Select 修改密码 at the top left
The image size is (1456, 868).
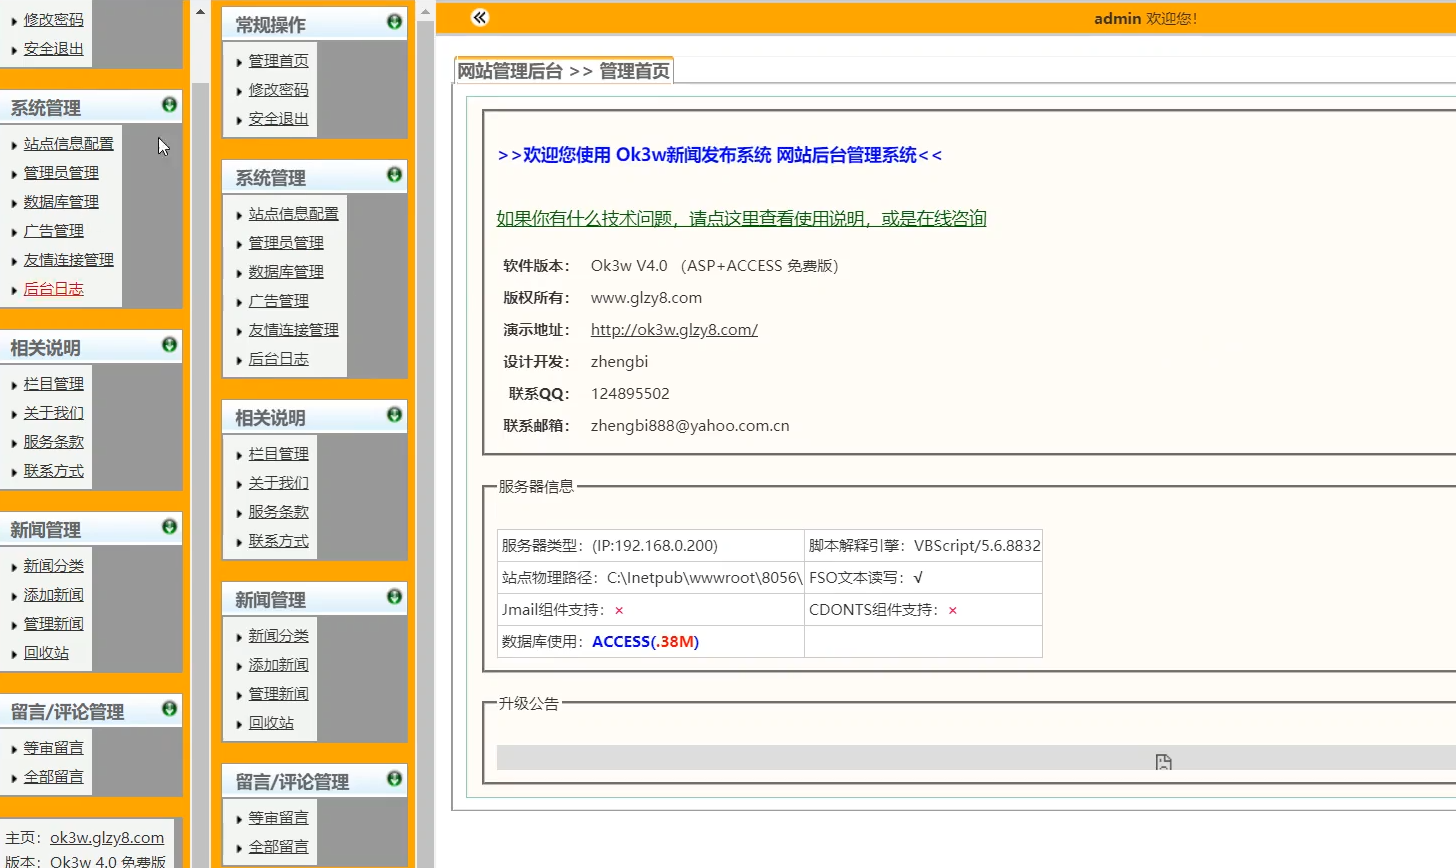(52, 18)
